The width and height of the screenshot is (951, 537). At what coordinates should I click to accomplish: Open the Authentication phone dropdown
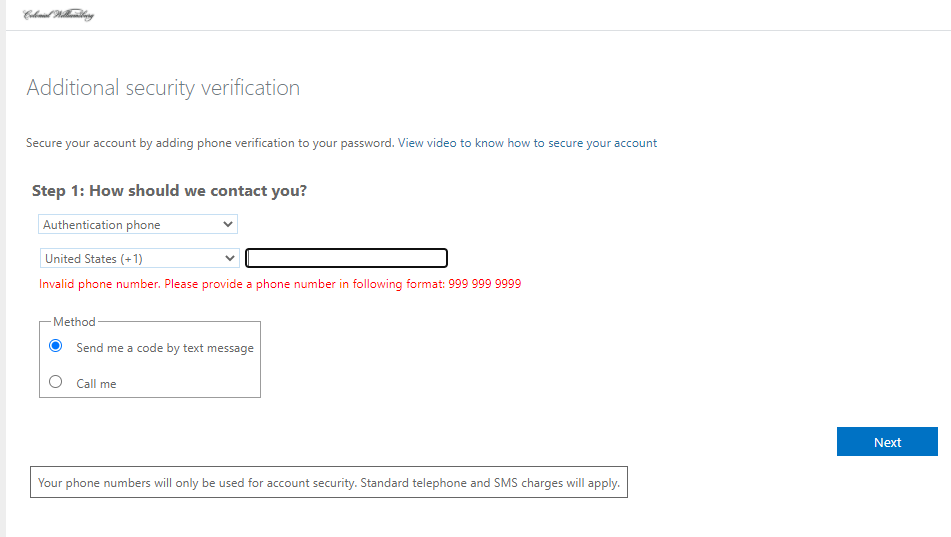[138, 225]
